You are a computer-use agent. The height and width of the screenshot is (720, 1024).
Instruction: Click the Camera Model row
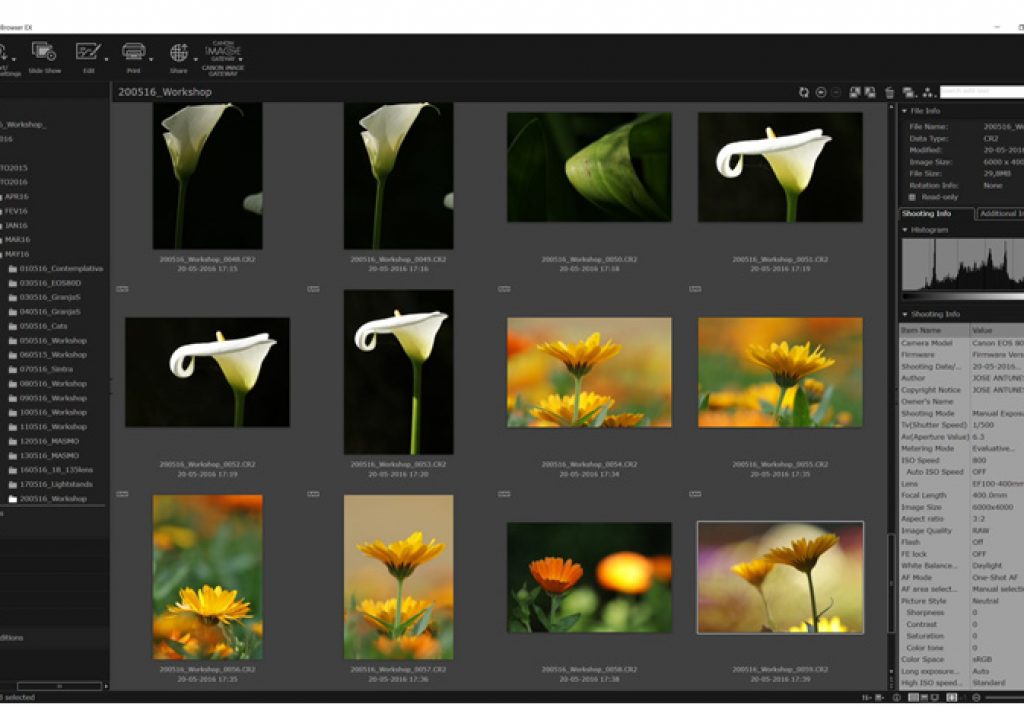(x=961, y=343)
